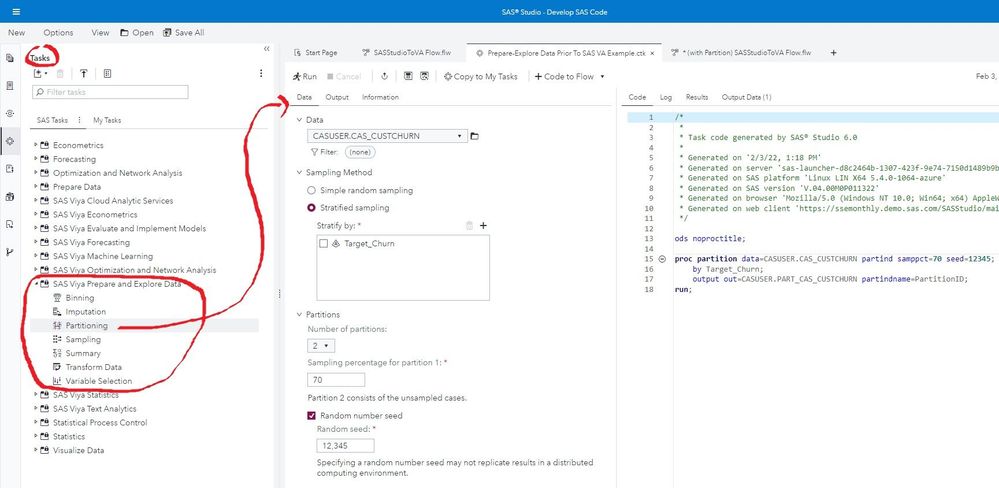
Task: Click the Copy to My Tasks gear button
Action: [481, 76]
